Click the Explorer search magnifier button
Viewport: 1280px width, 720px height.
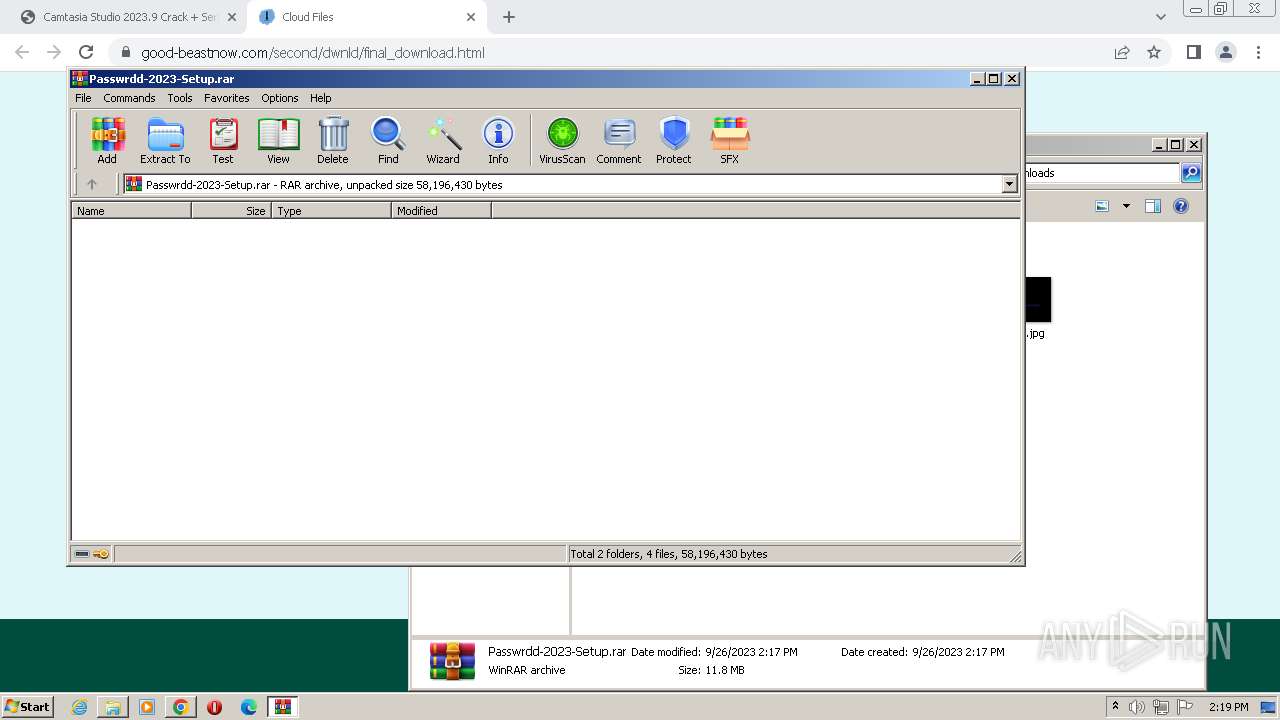1191,173
